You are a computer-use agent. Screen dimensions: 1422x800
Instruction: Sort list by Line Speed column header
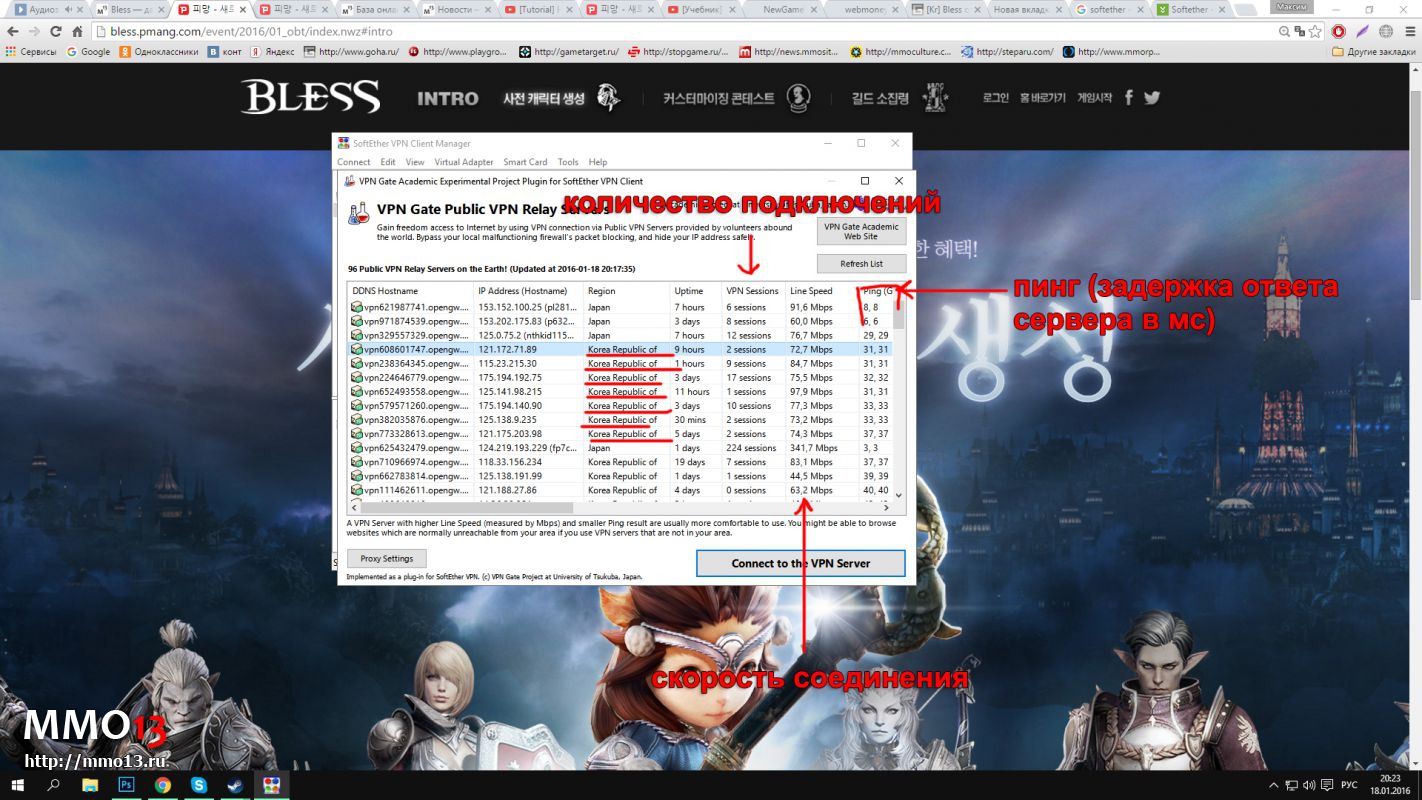click(x=821, y=291)
